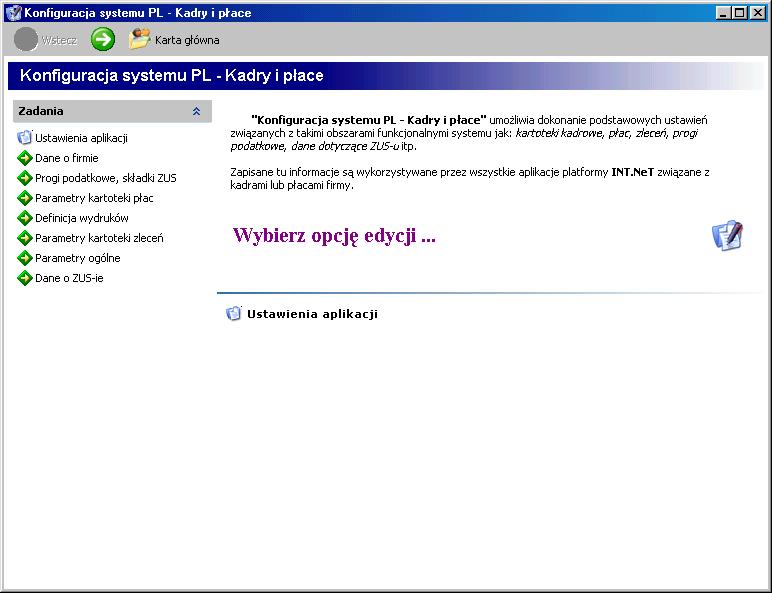This screenshot has height=593, width=772.
Task: Maximize the Konfiguracja systemu PL window
Action: pos(740,12)
